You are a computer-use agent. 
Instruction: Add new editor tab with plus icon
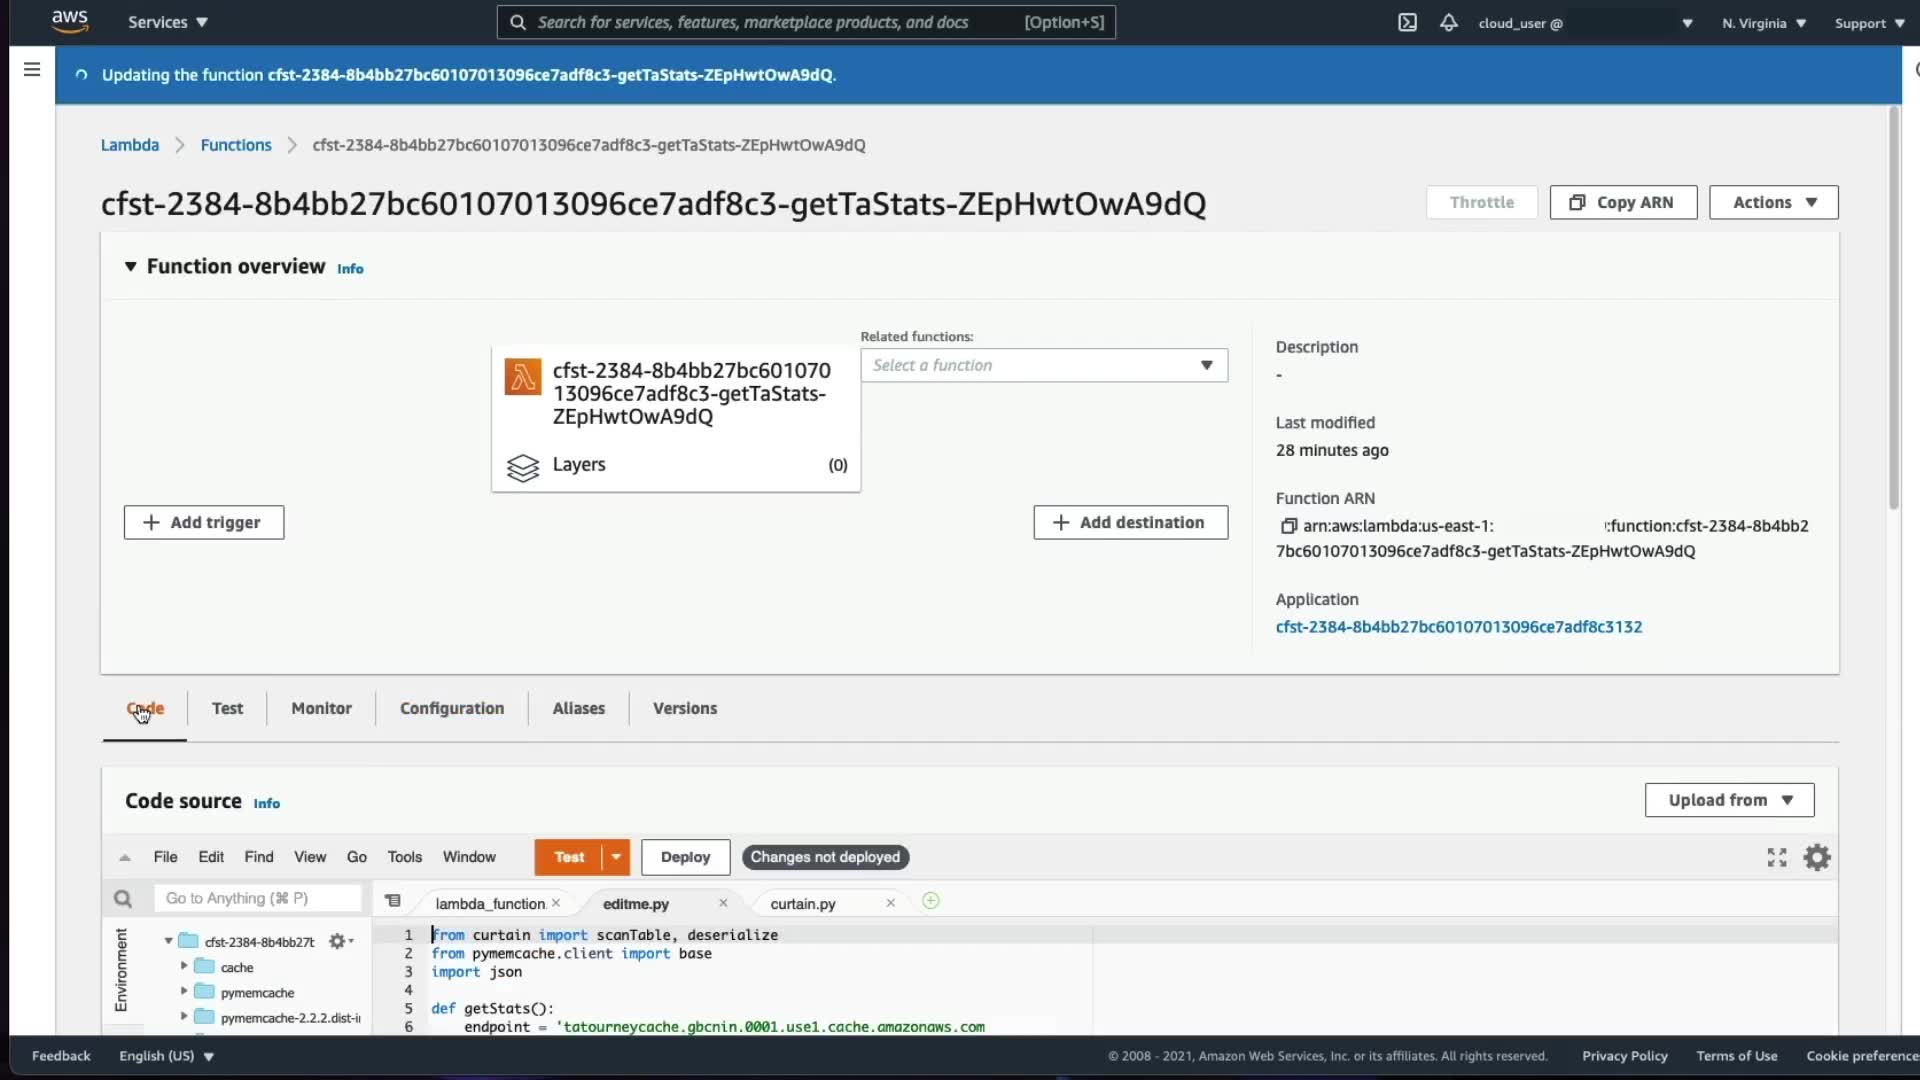pyautogui.click(x=930, y=901)
